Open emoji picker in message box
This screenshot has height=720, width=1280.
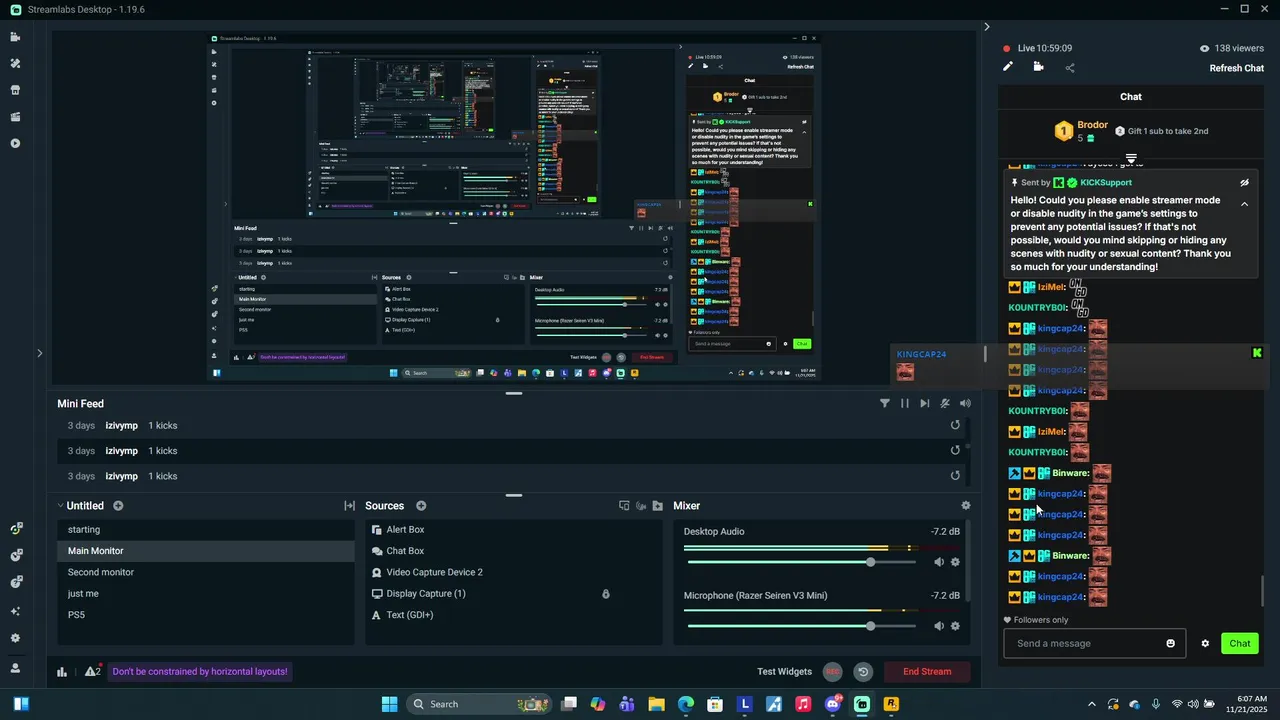[x=1171, y=643]
